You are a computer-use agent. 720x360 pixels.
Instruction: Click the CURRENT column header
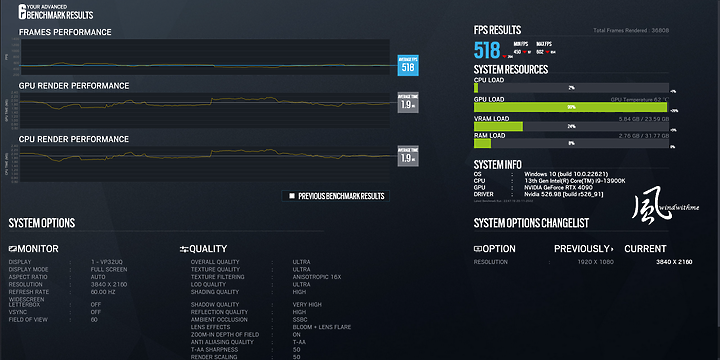pyautogui.click(x=645, y=249)
